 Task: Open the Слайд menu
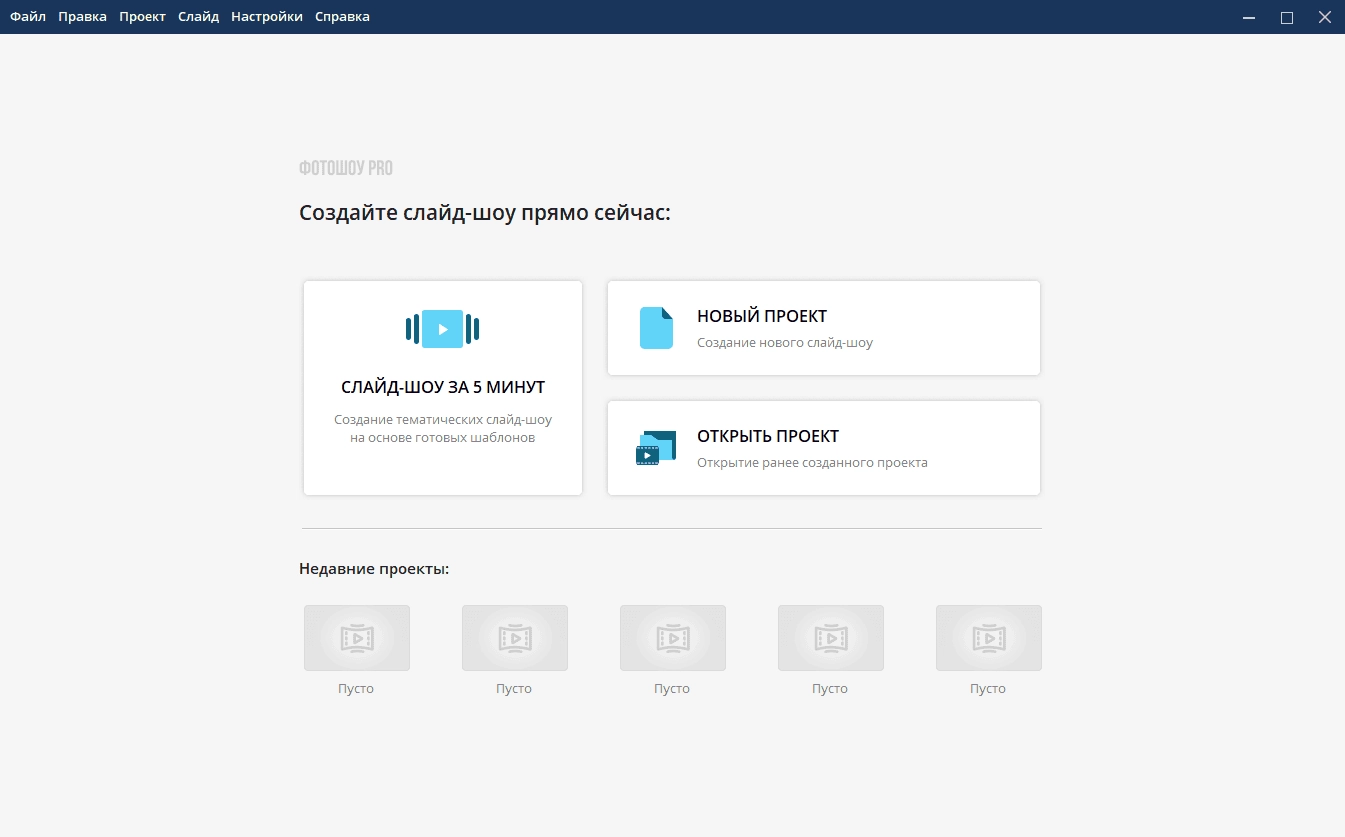198,17
